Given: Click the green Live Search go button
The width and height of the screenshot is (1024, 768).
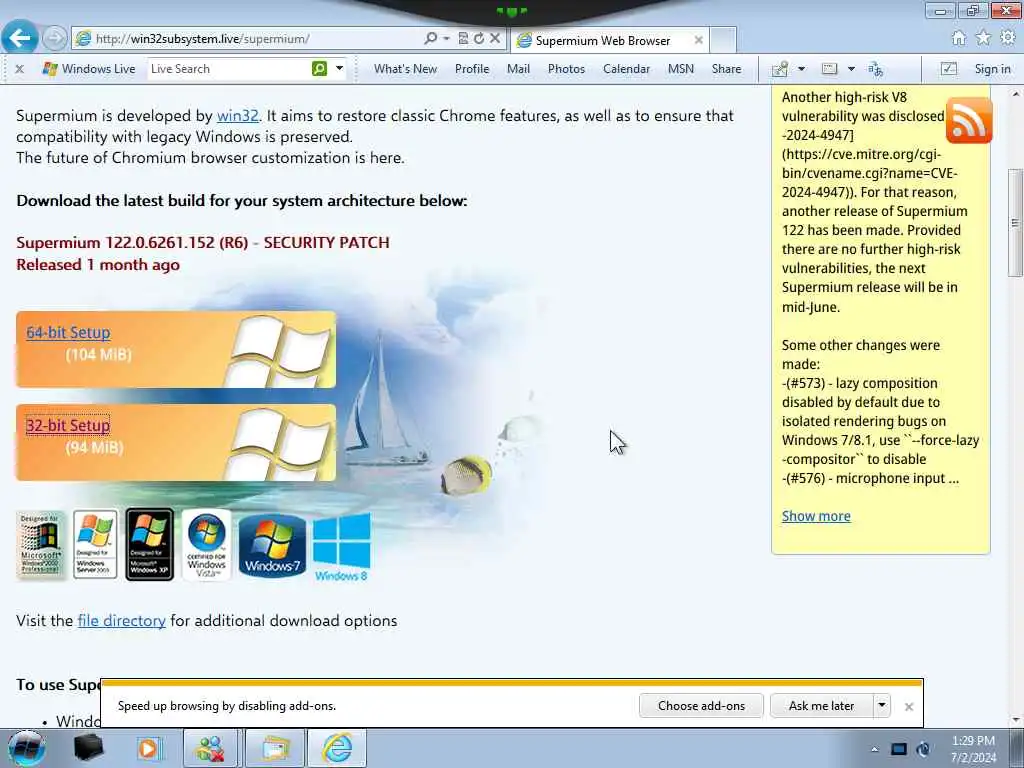Looking at the screenshot, I should click(319, 69).
